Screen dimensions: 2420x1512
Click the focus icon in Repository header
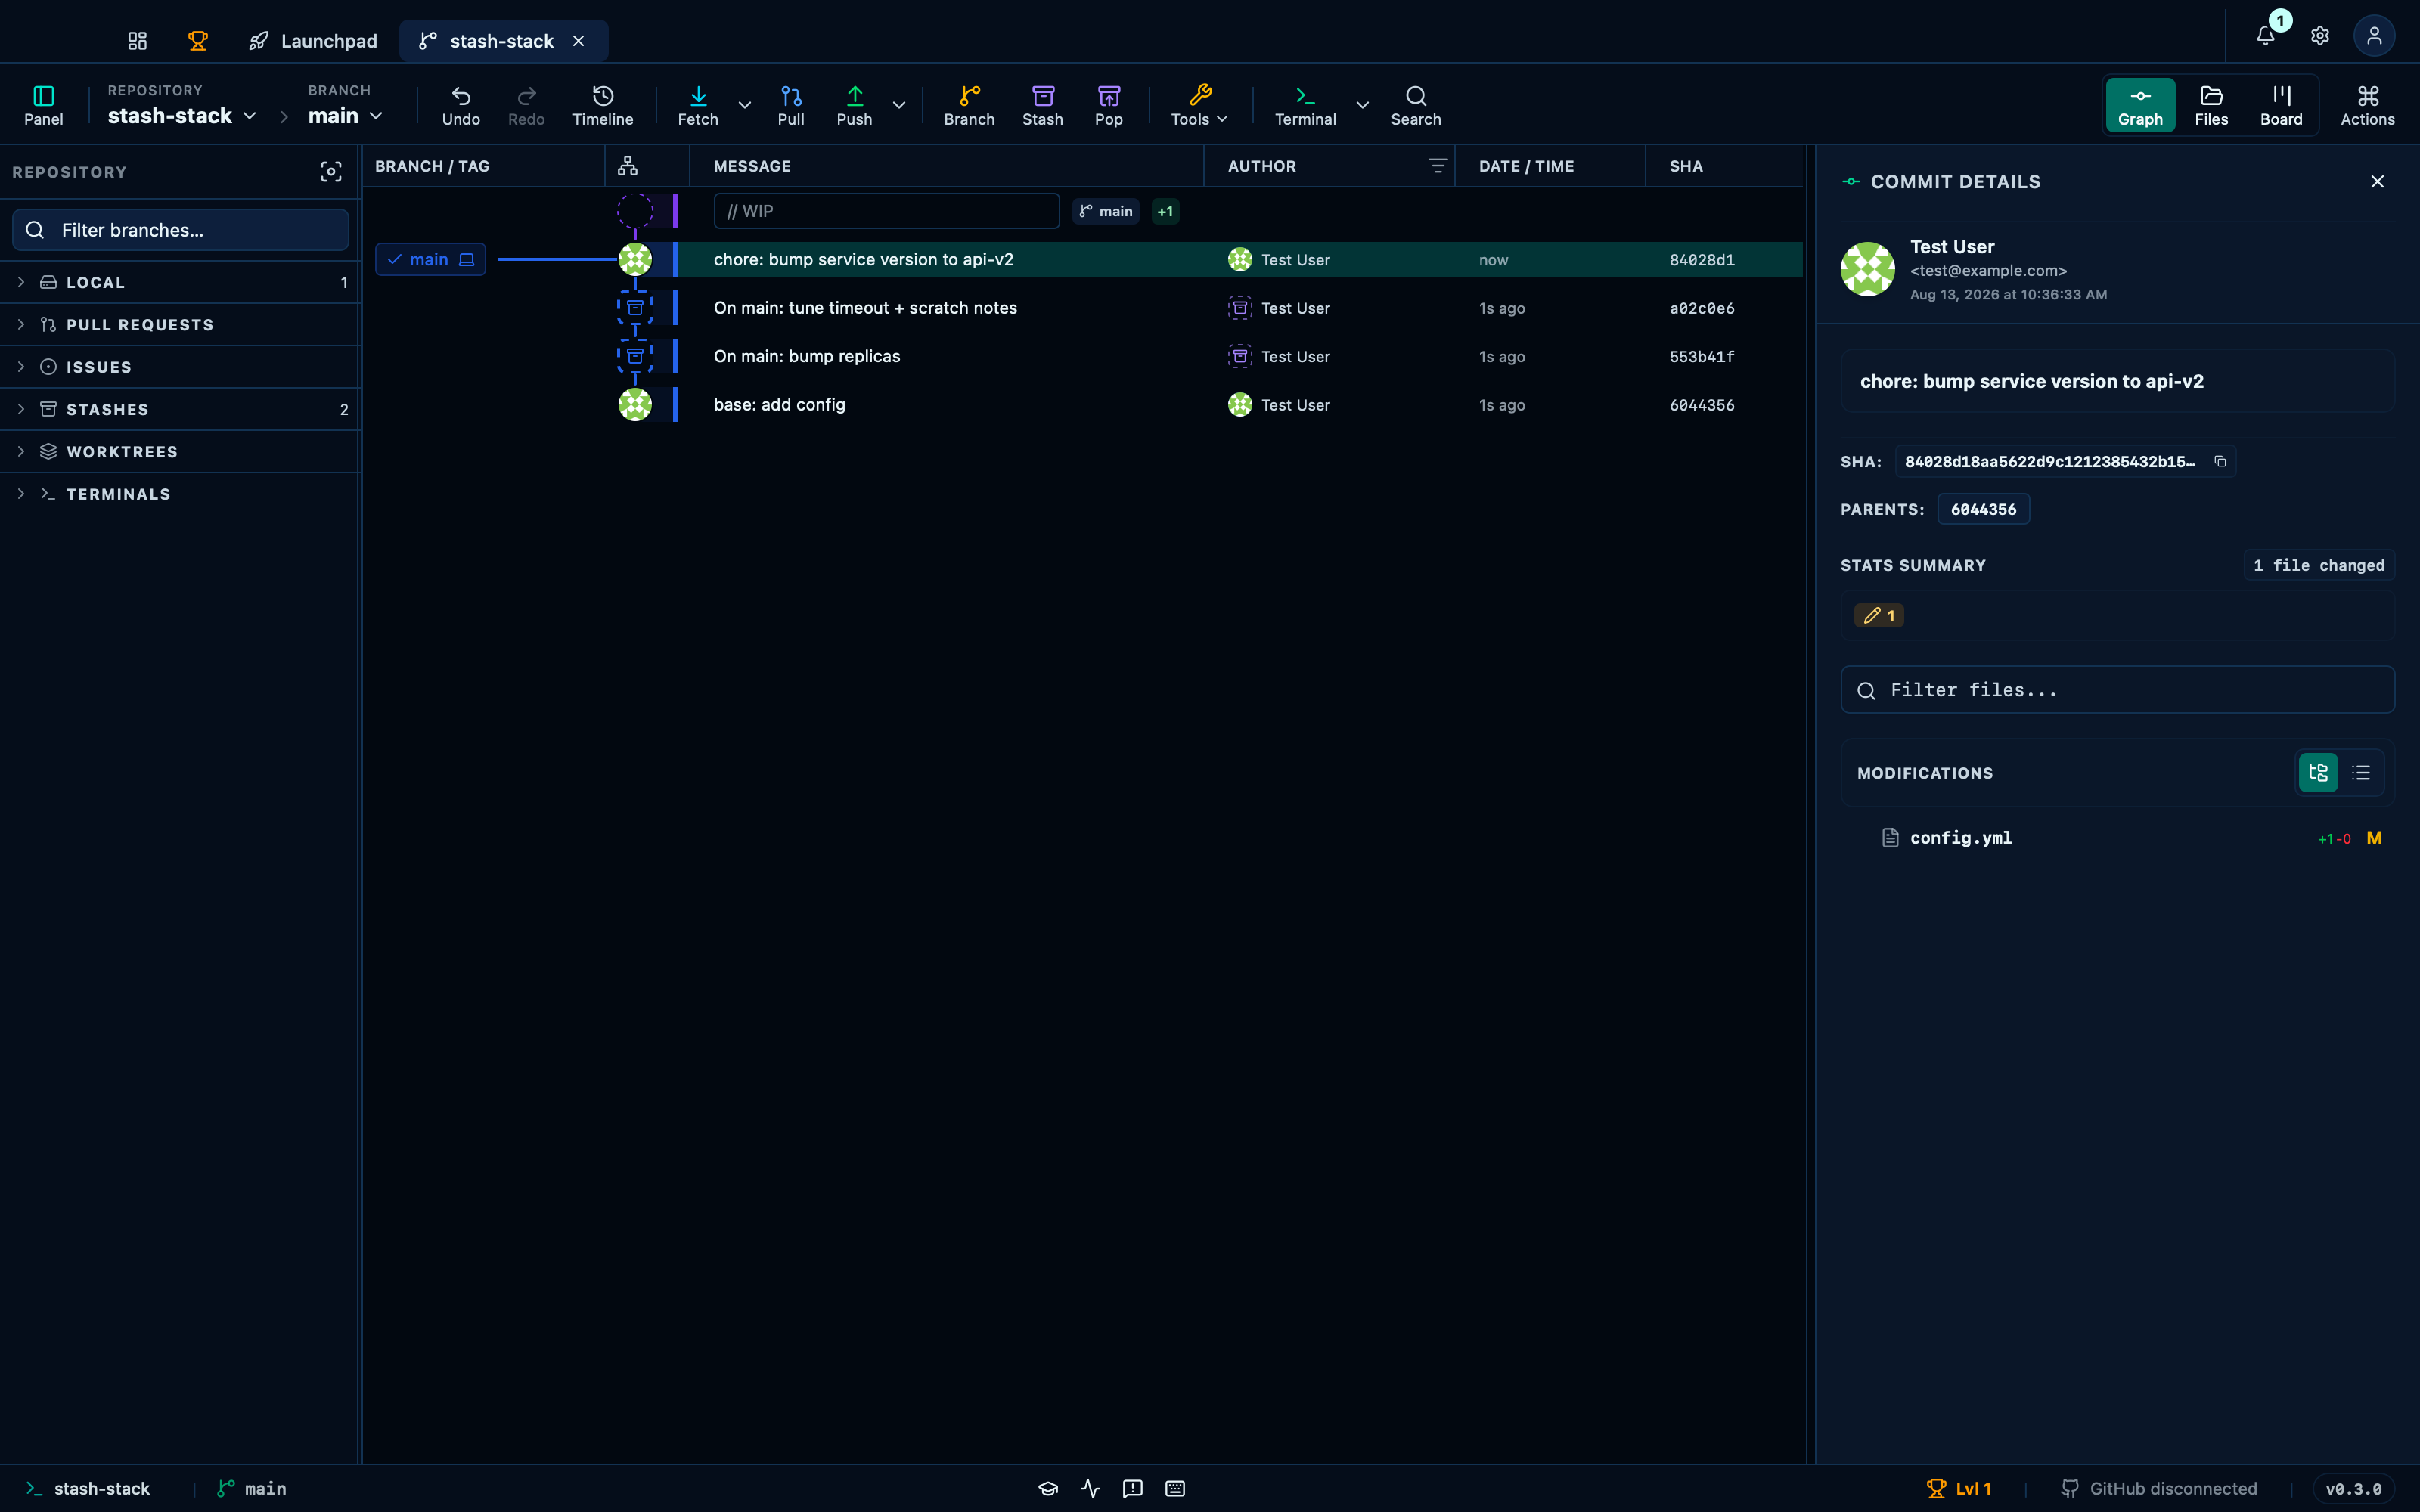tap(331, 172)
